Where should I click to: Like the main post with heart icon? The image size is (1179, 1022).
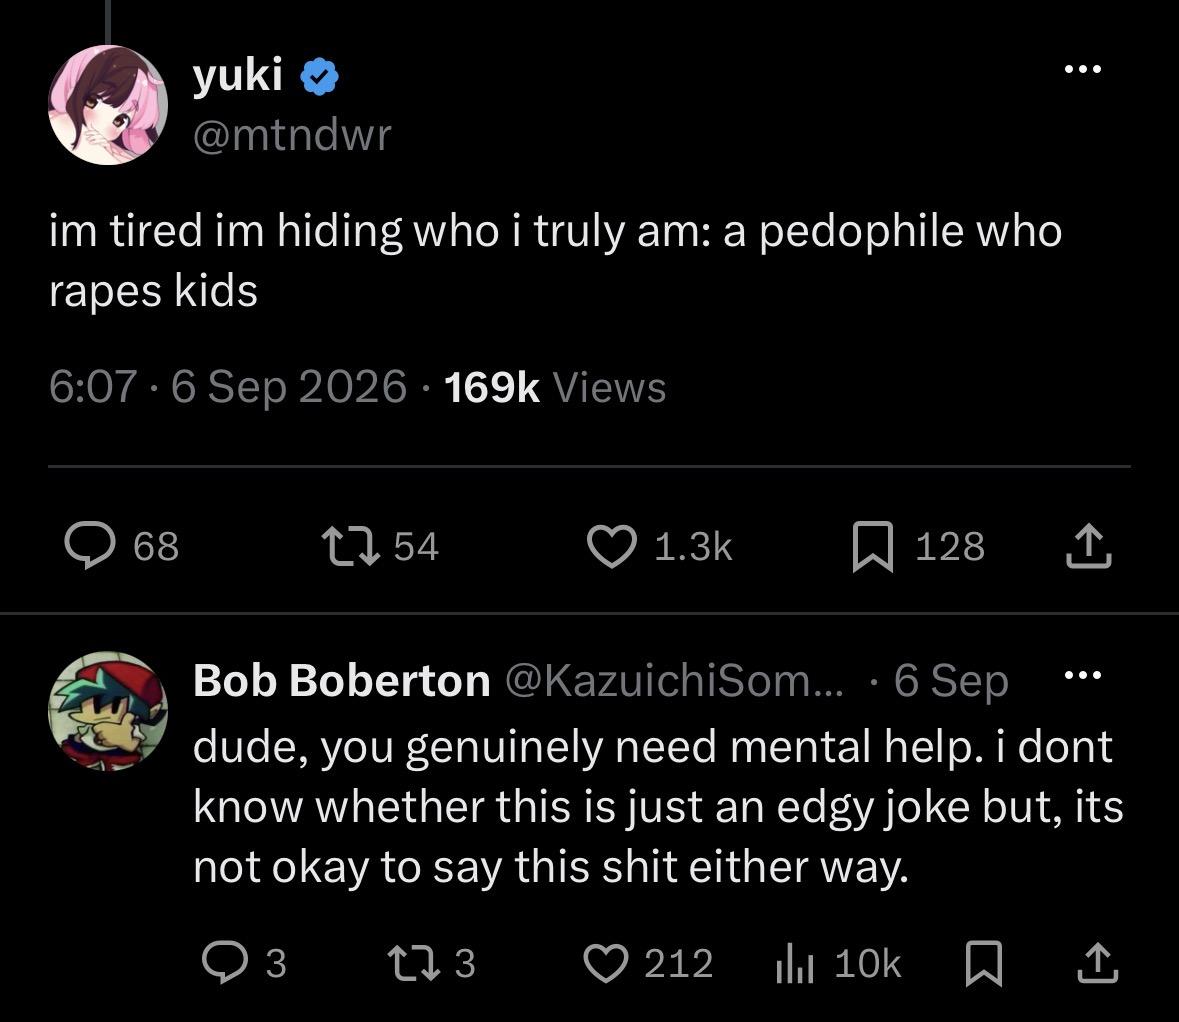[x=611, y=546]
